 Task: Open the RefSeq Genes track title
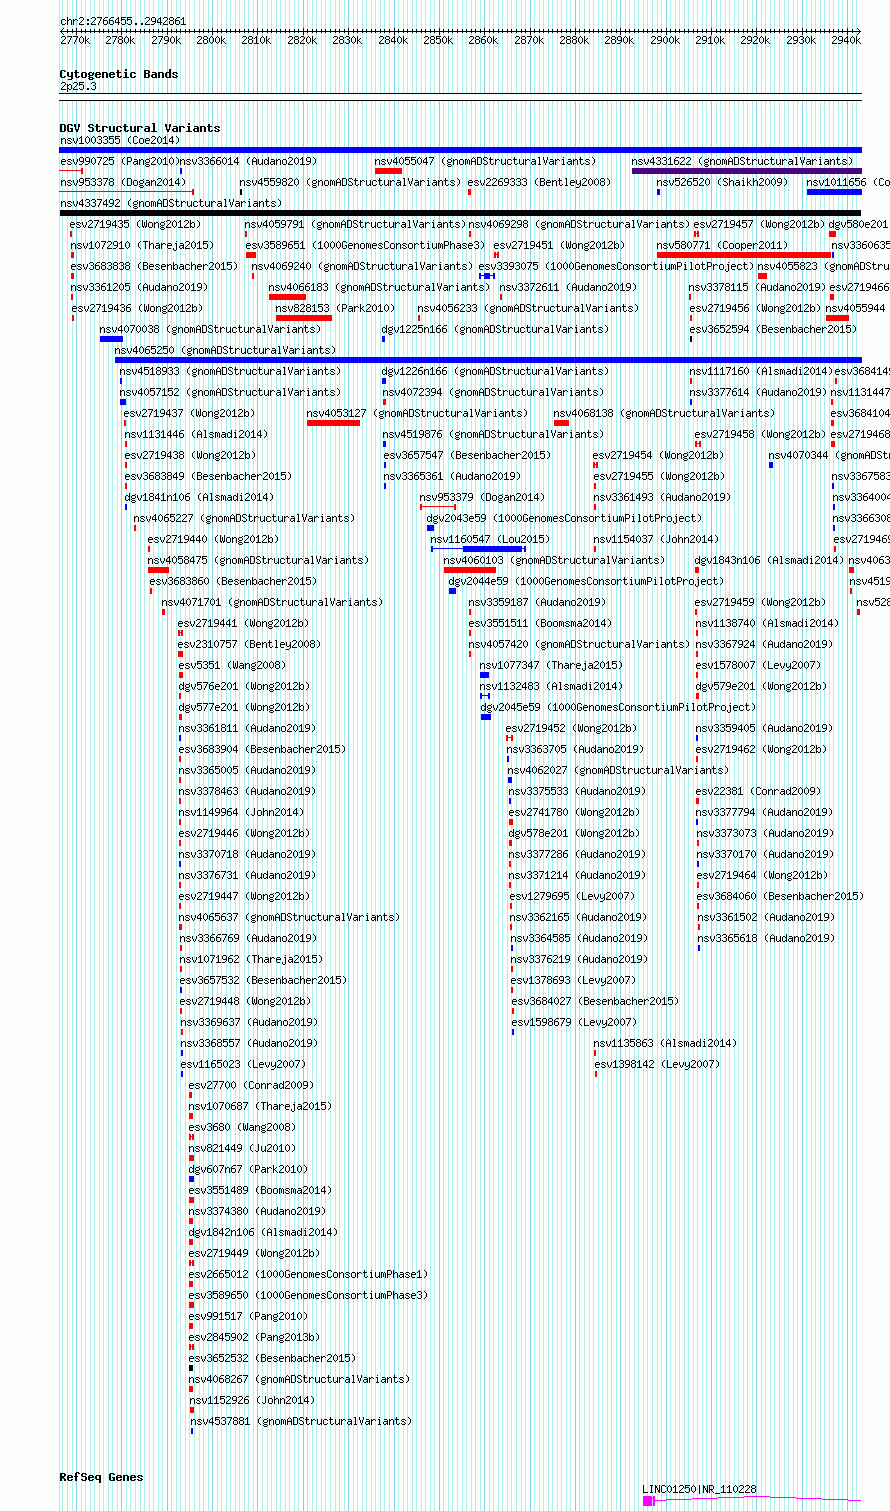click(x=101, y=1477)
